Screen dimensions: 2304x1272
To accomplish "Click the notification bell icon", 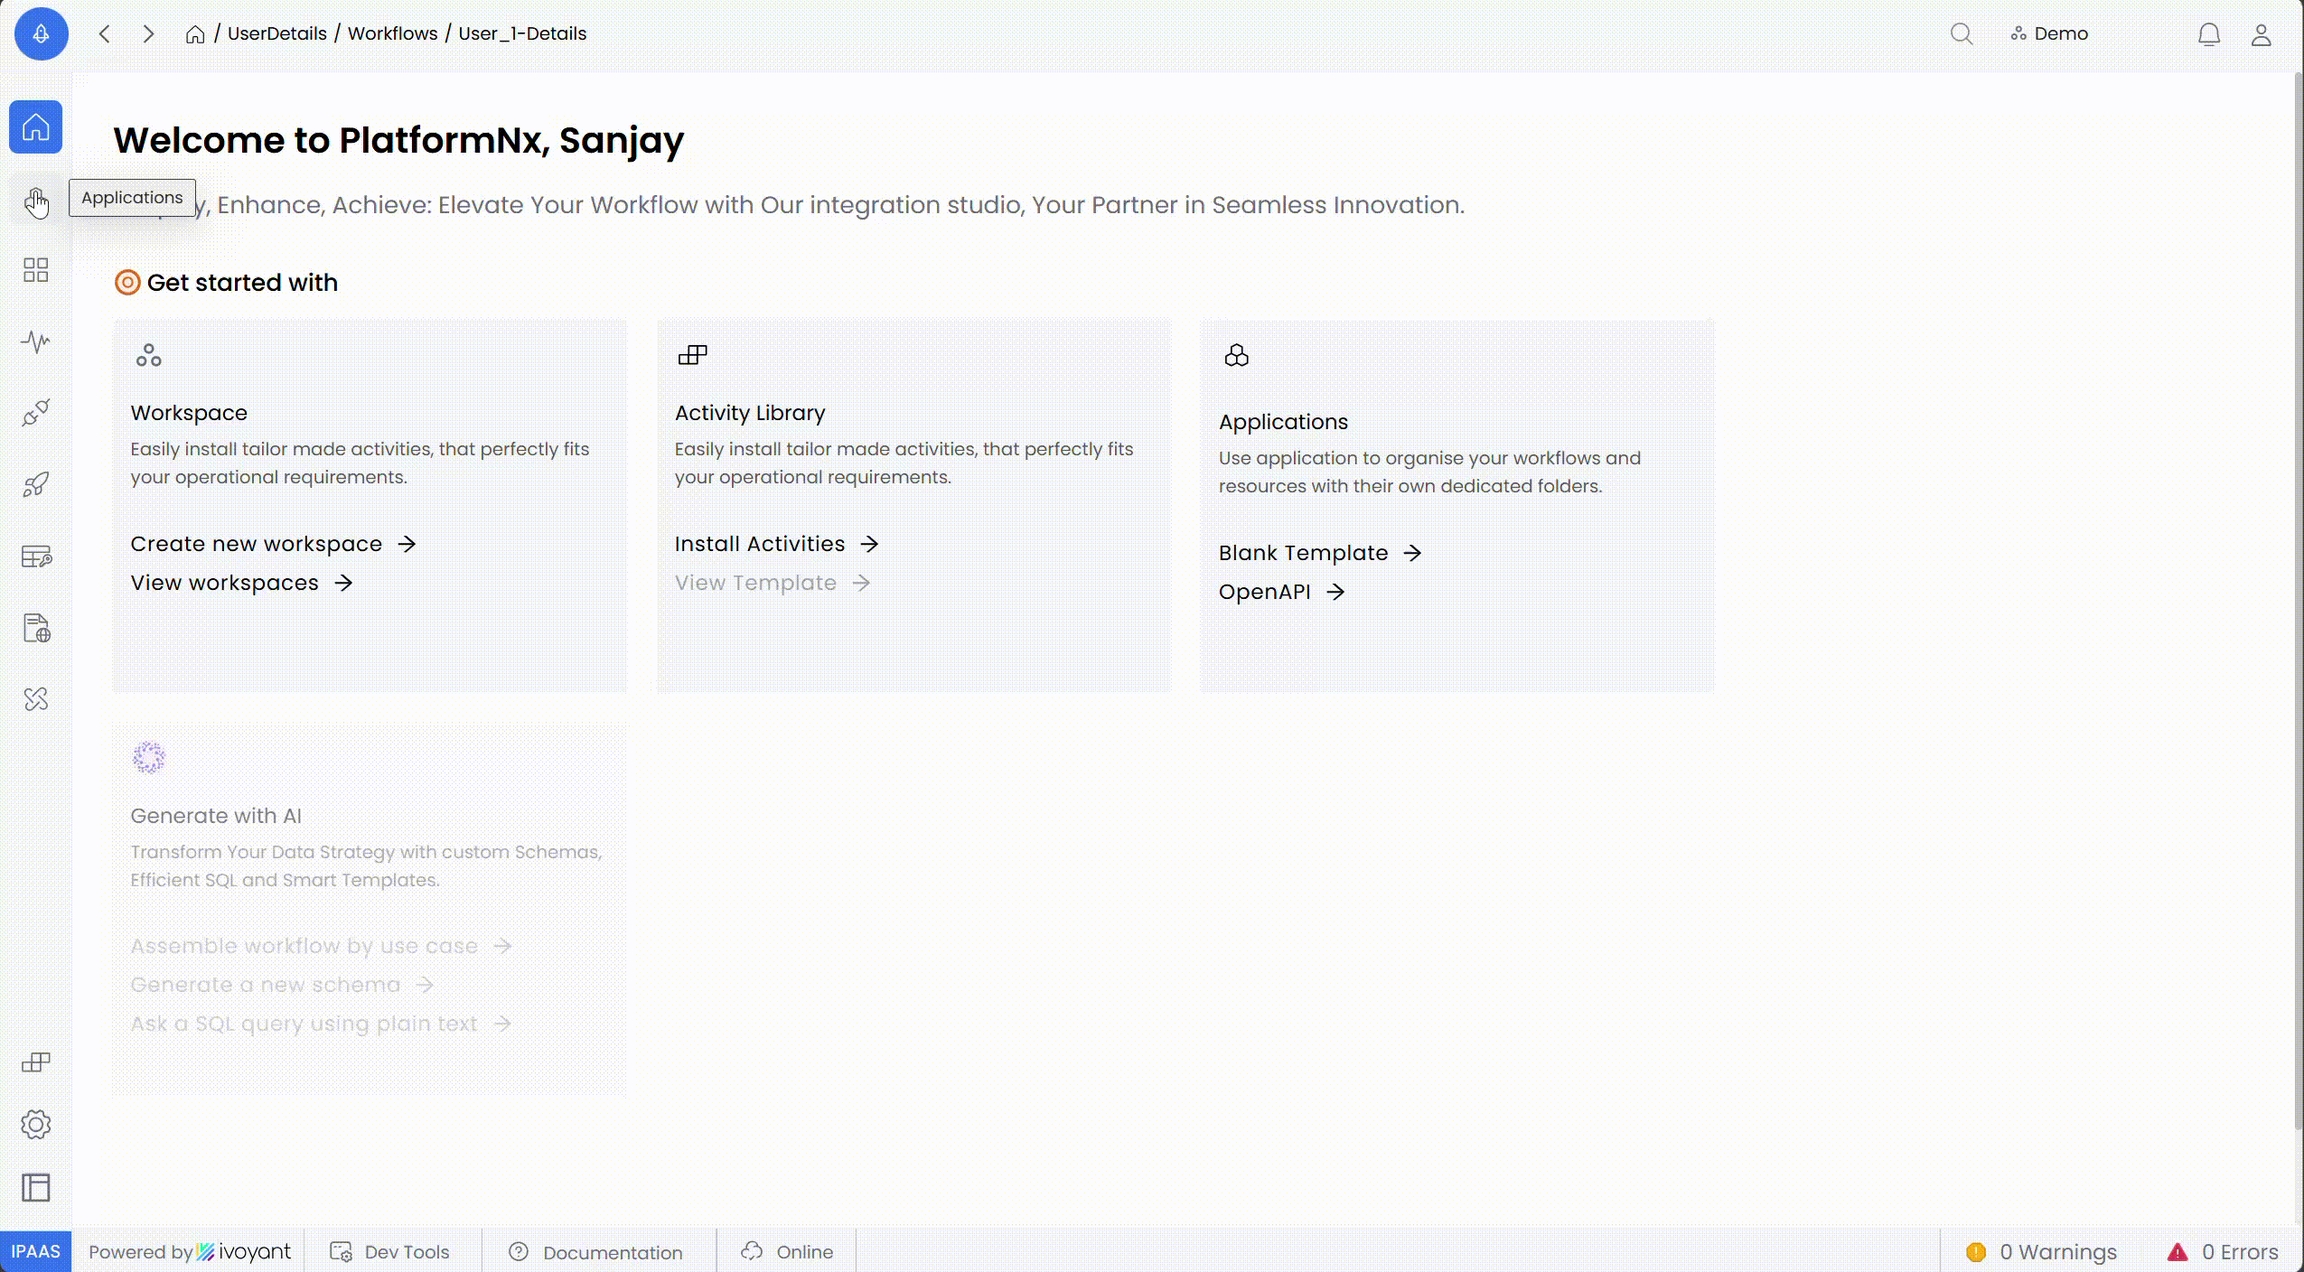I will [2209, 35].
